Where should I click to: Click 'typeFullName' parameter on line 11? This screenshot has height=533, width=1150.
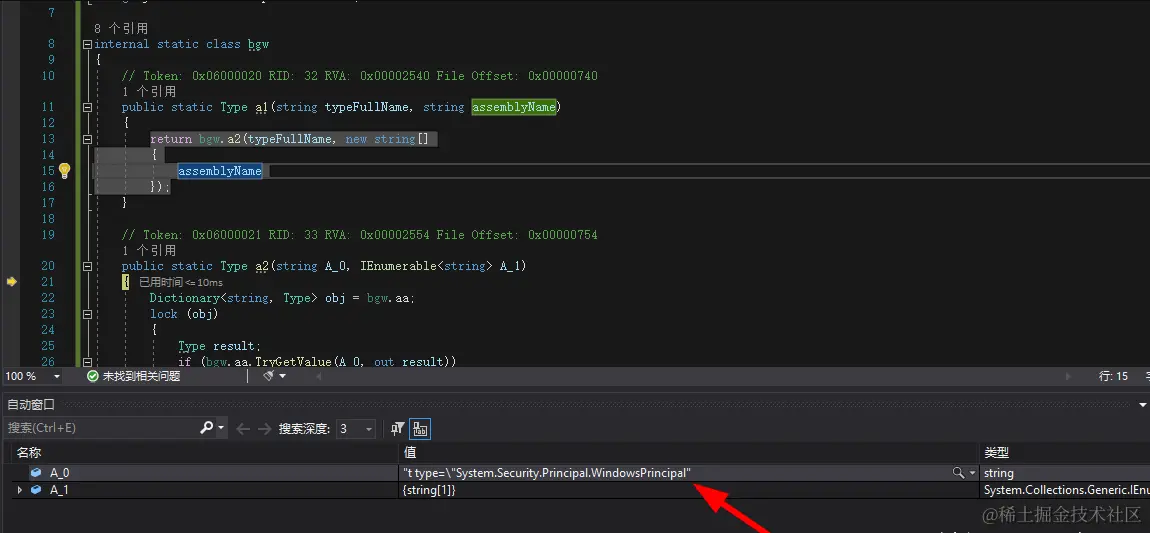coord(367,107)
